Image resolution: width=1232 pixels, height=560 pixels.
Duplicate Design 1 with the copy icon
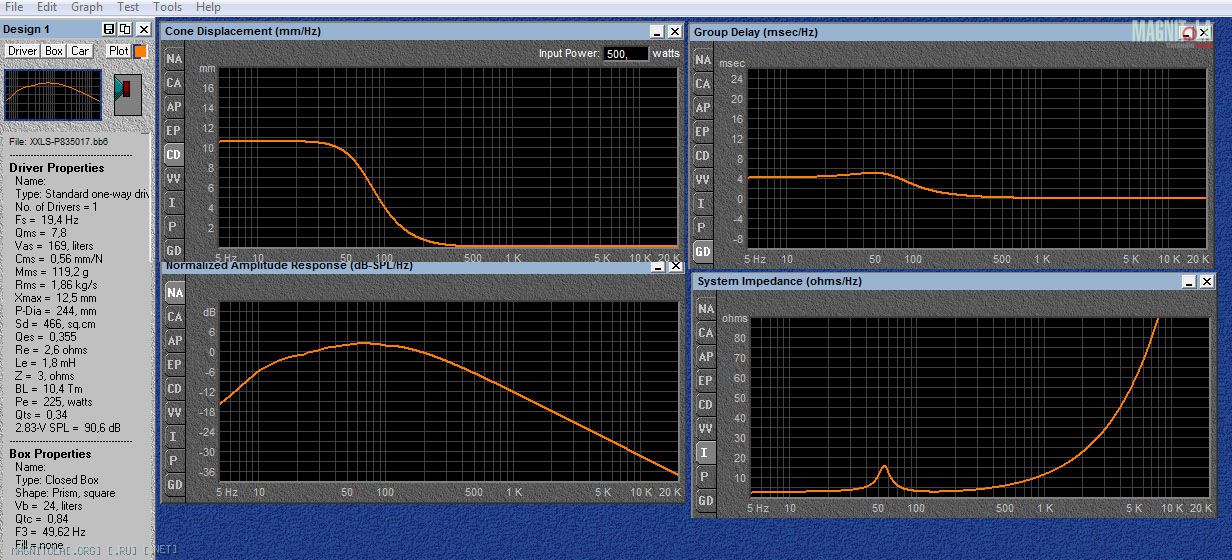(123, 30)
